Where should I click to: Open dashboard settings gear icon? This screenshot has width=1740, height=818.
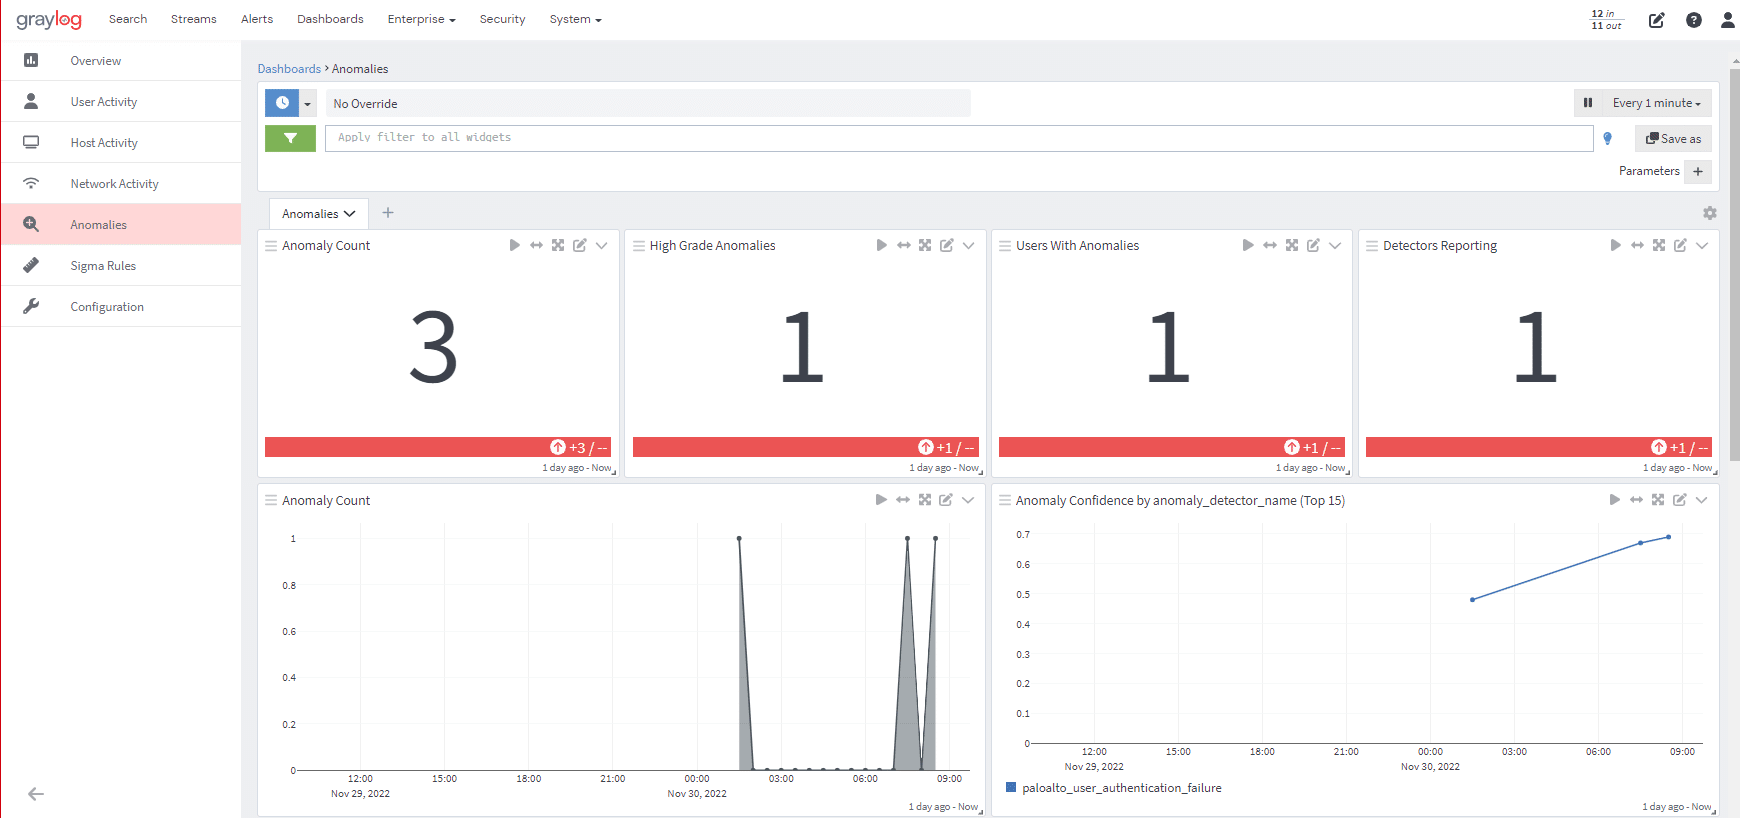point(1709,213)
